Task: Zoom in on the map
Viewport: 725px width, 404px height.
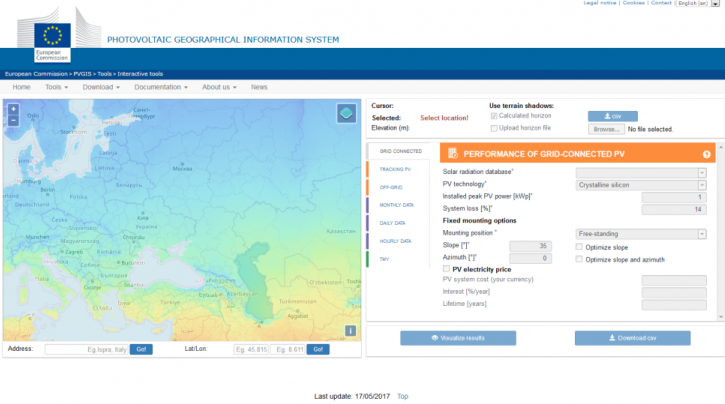Action: point(13,109)
